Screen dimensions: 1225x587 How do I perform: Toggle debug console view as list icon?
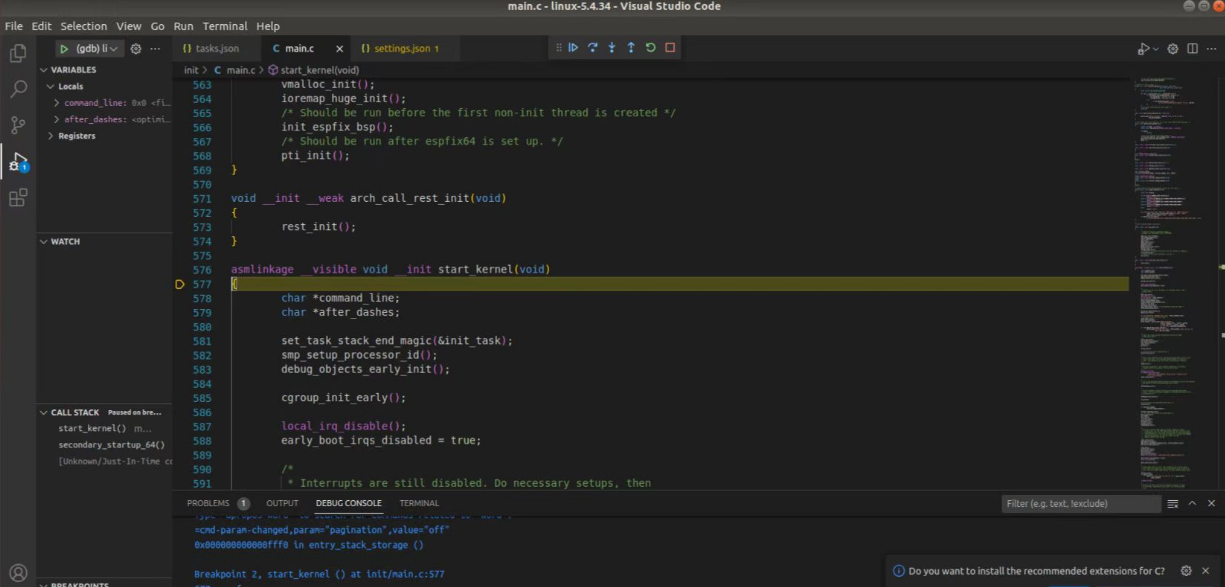pos(1173,504)
